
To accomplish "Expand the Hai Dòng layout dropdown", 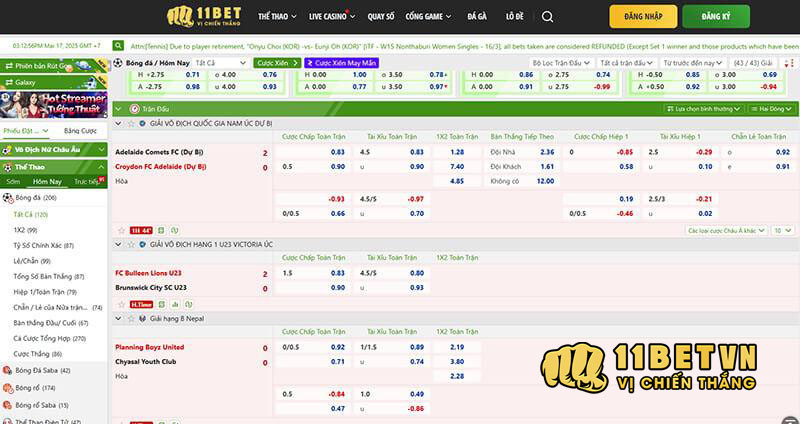I will (771, 108).
